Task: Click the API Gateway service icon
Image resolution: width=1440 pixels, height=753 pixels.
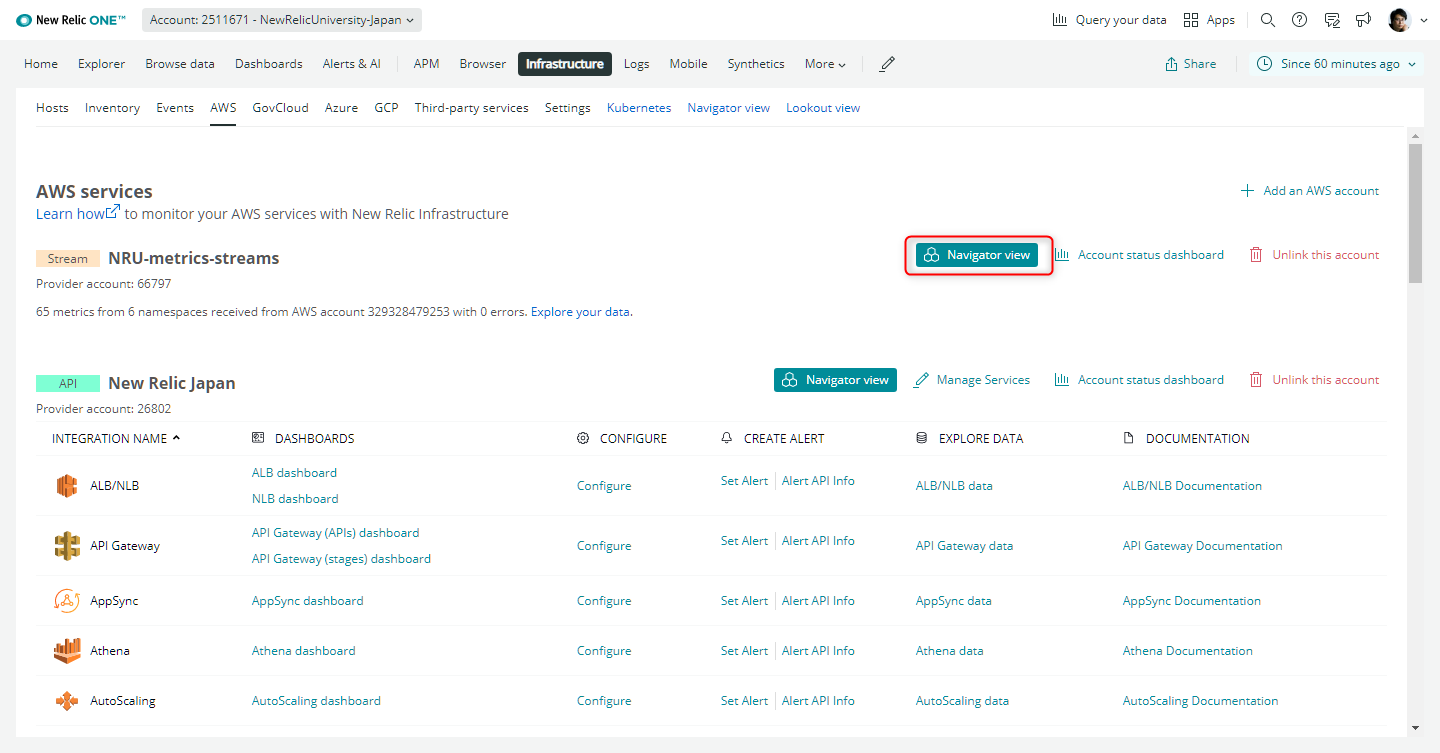Action: click(x=67, y=546)
